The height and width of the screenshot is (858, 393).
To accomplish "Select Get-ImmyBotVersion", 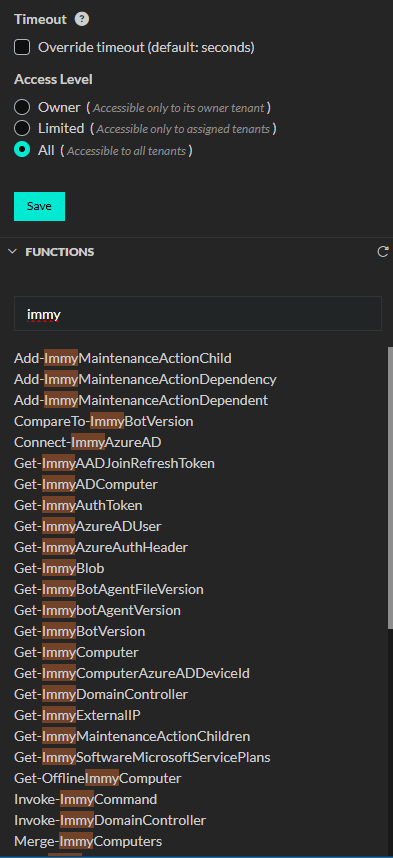I will [x=79, y=631].
